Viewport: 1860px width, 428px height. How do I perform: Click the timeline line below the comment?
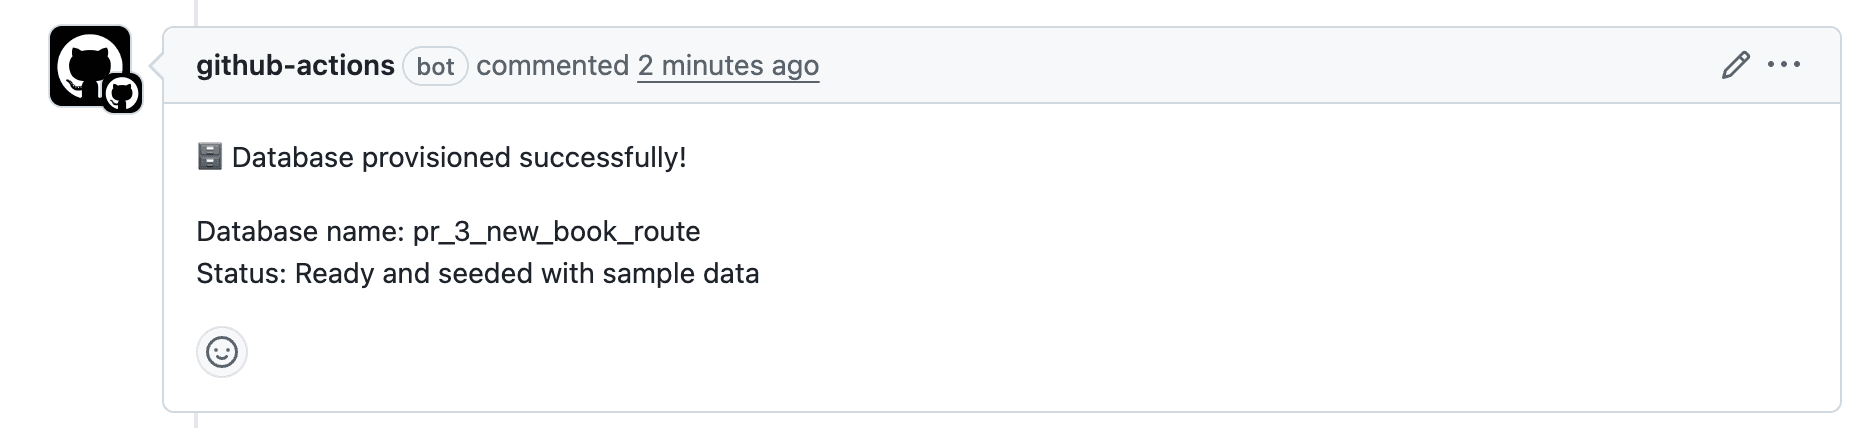click(x=196, y=421)
